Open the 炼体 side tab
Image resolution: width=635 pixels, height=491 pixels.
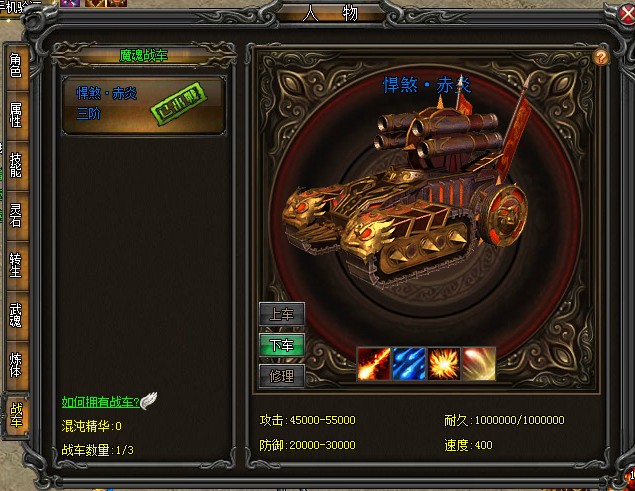[16, 365]
